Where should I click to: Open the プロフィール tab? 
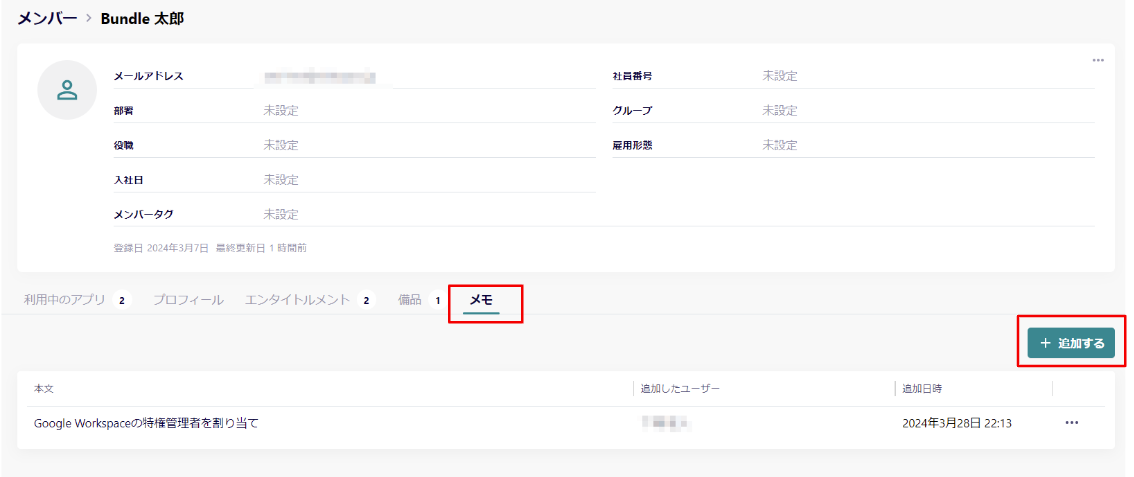click(x=188, y=300)
